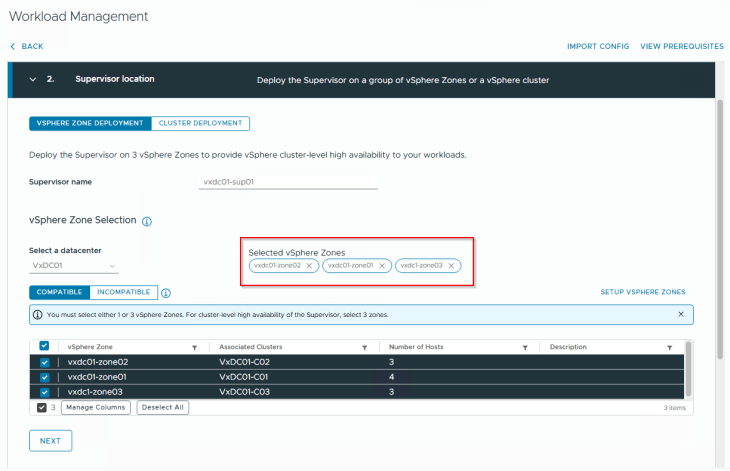Filter the vSphere Zone column
Screen dimensions: 730x471
pos(194,347)
